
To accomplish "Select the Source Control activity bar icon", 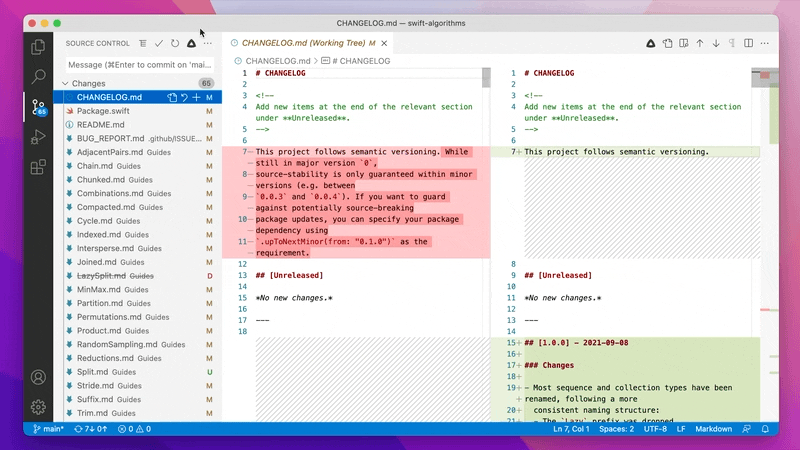I will 38,107.
